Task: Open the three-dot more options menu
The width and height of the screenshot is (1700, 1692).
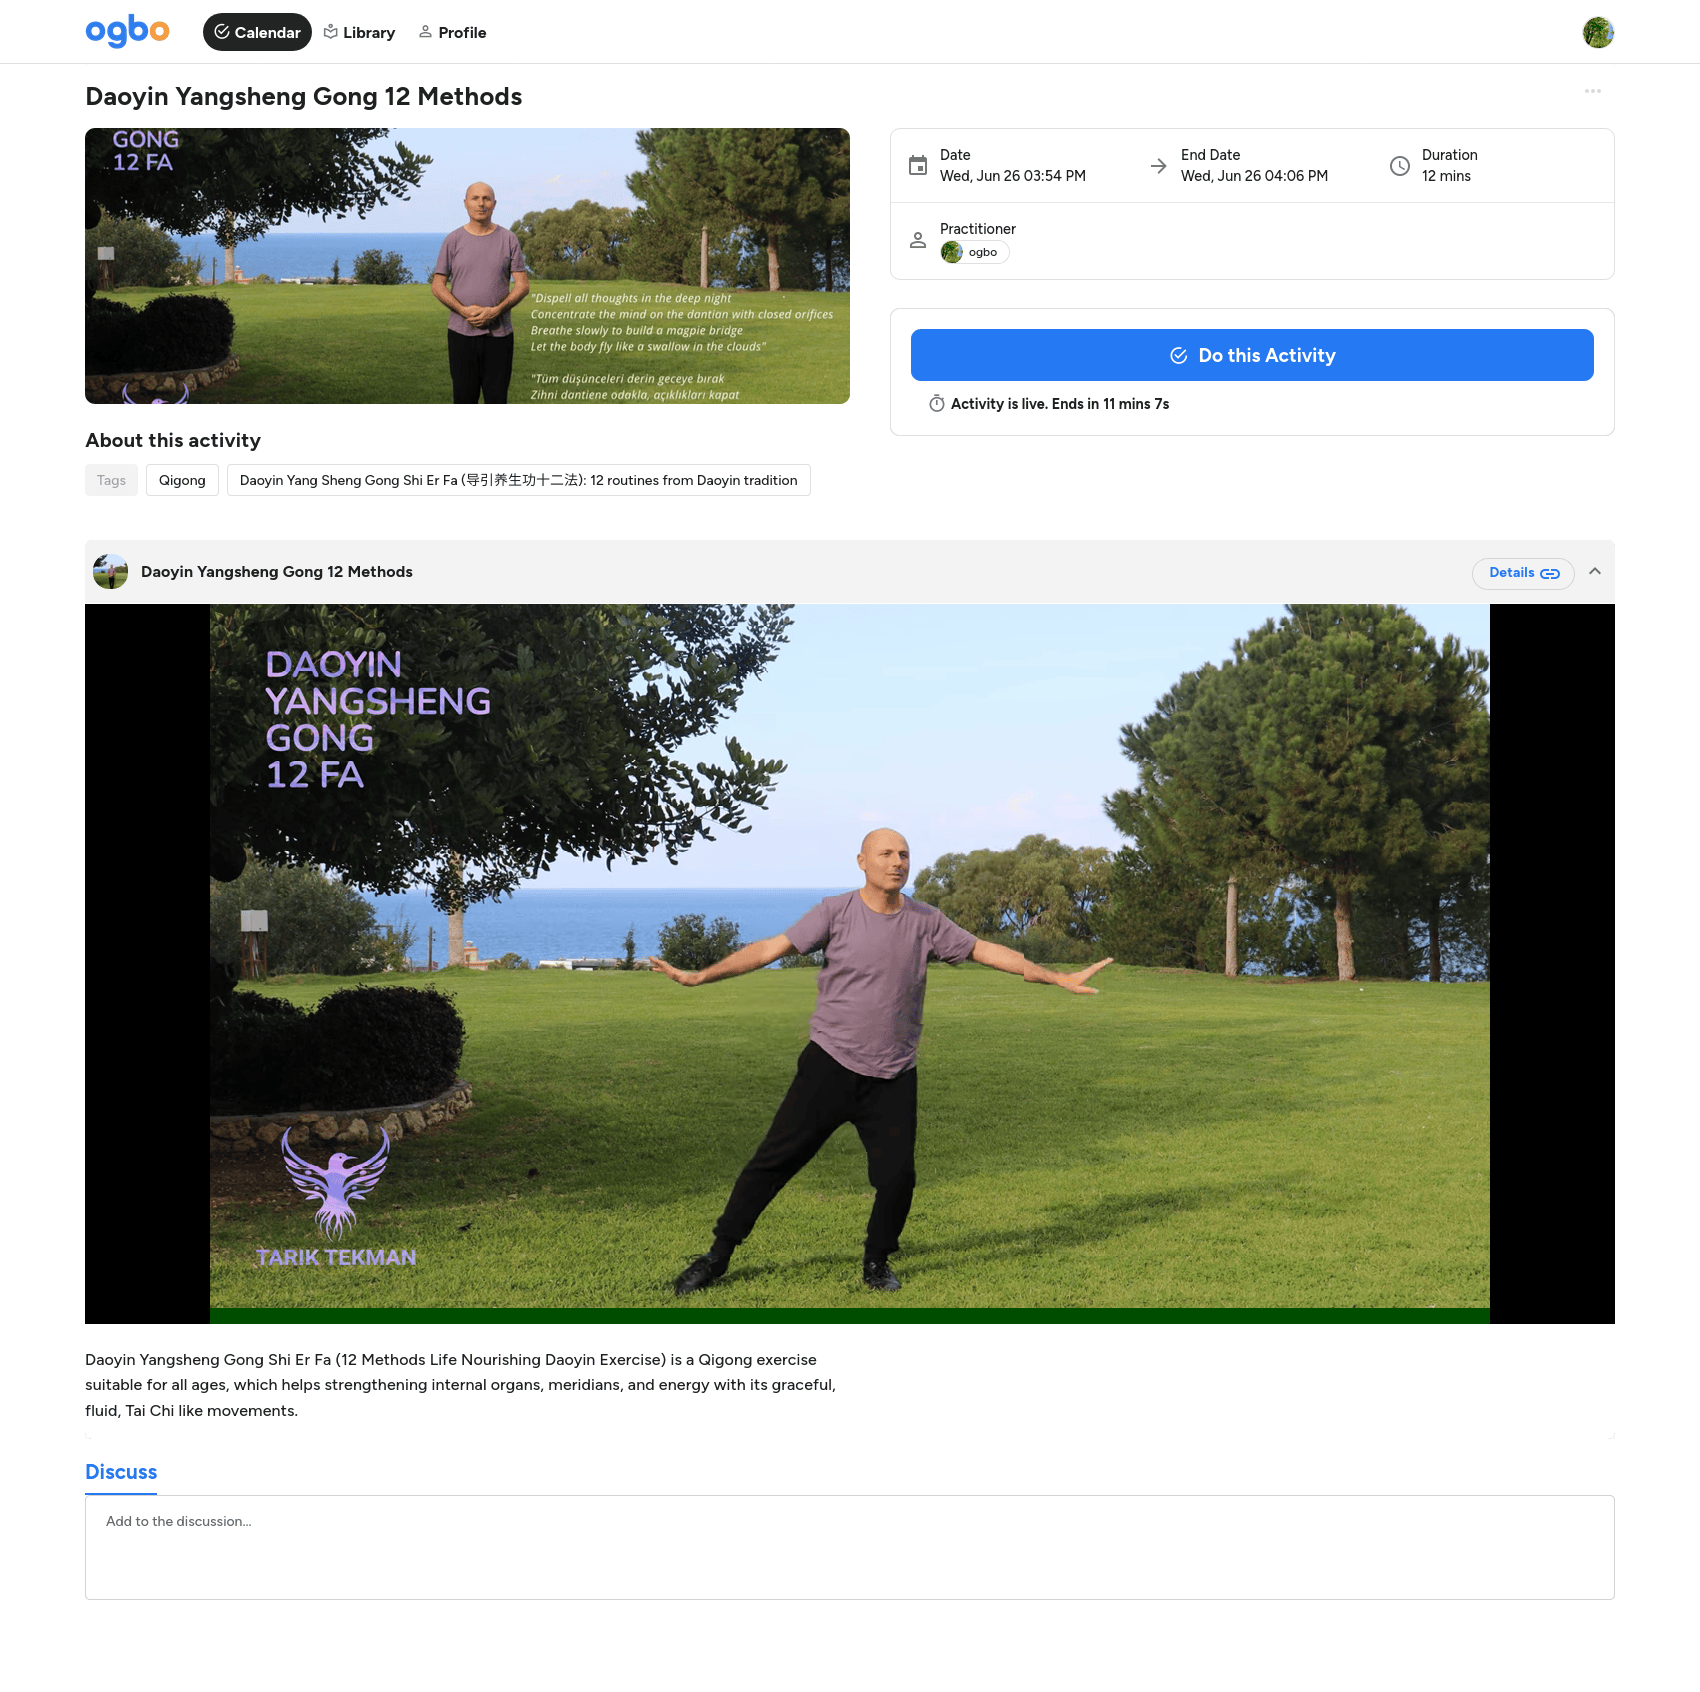Action: 1592,91
